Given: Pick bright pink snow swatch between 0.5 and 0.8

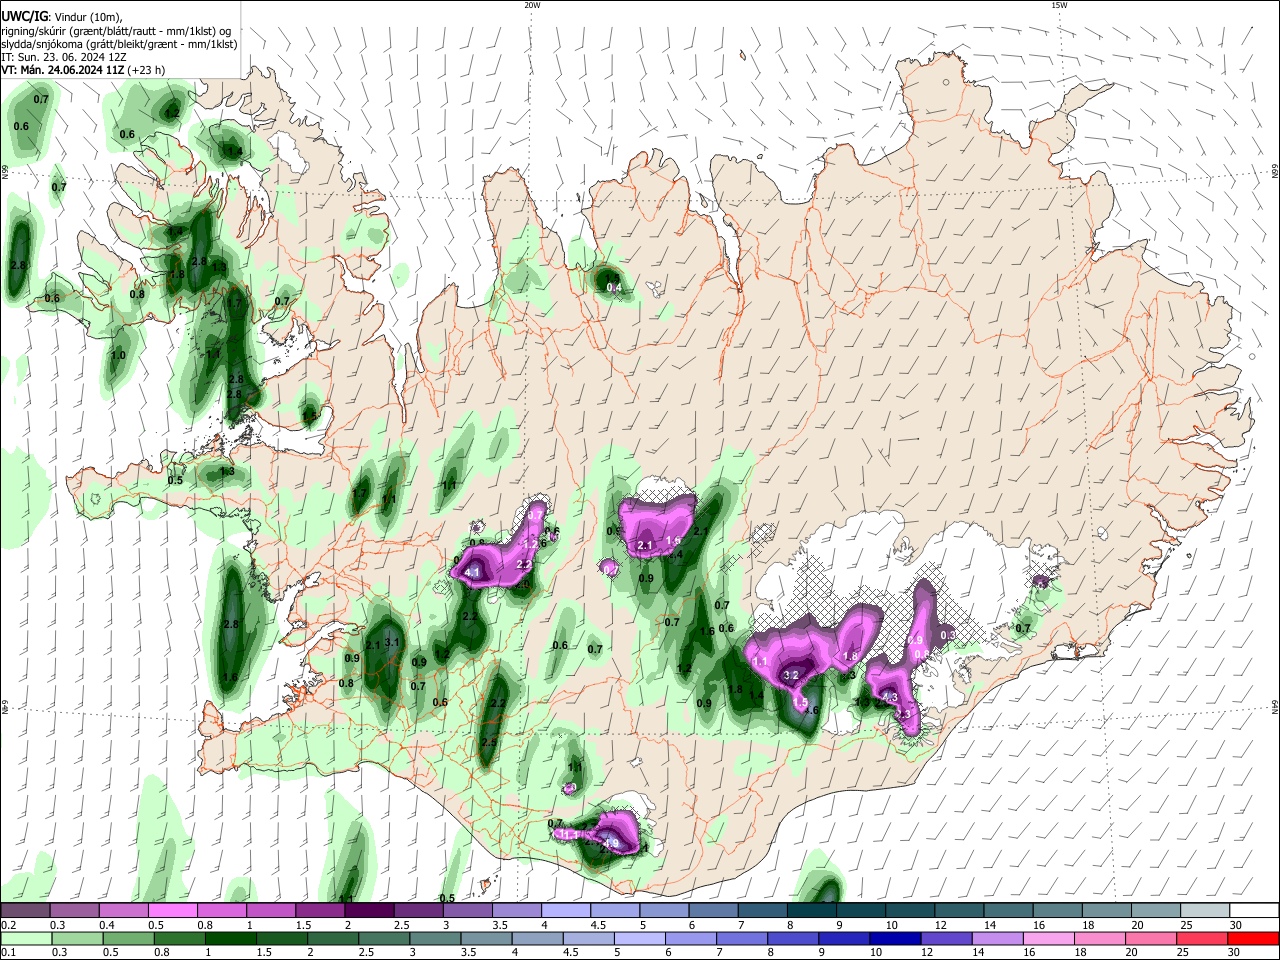Looking at the screenshot, I should click(172, 910).
